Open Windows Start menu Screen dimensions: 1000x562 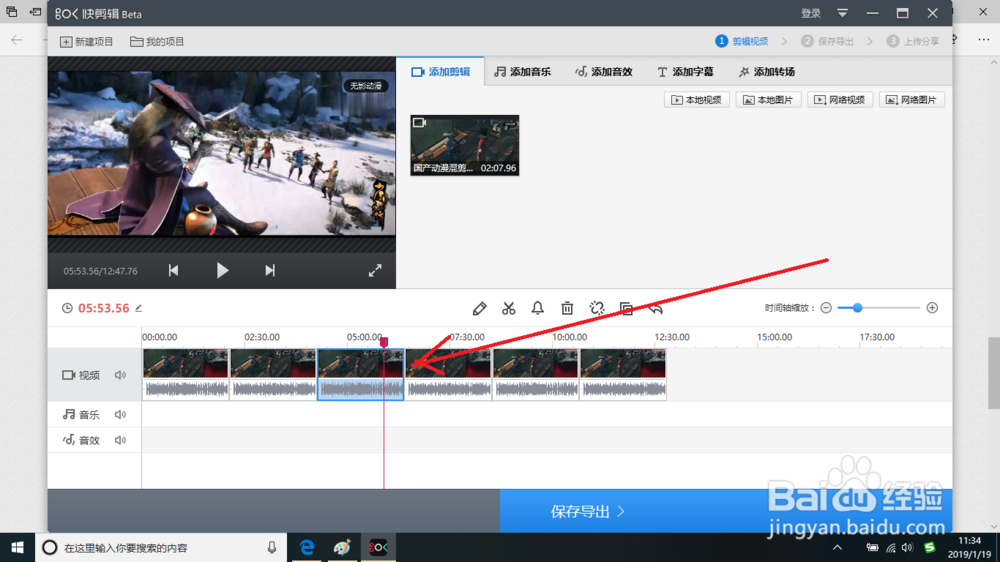point(17,547)
